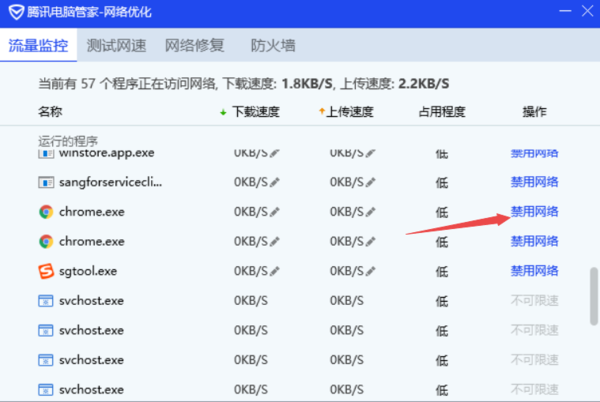Sort by 上传速度 column header

(x=350, y=111)
